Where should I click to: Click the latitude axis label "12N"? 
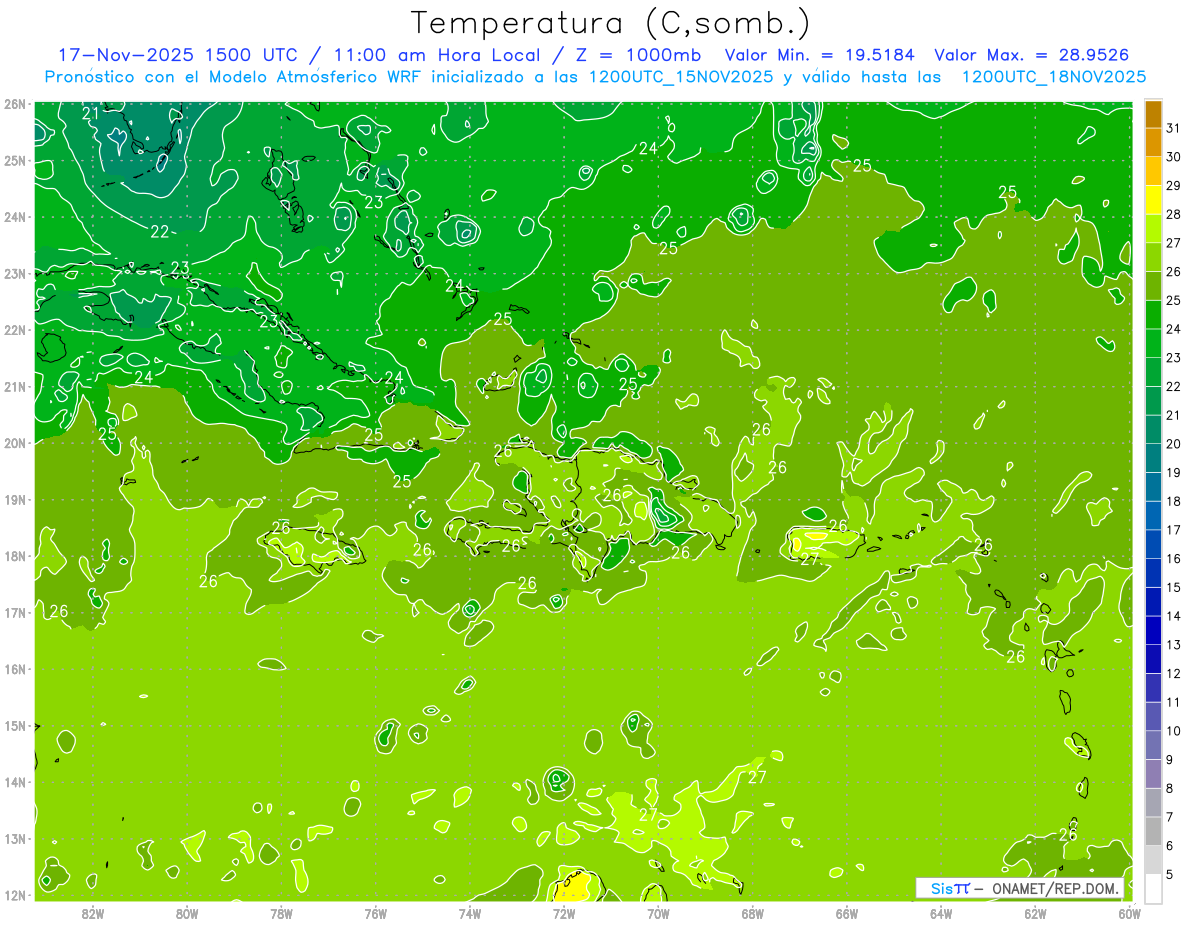coord(15,895)
